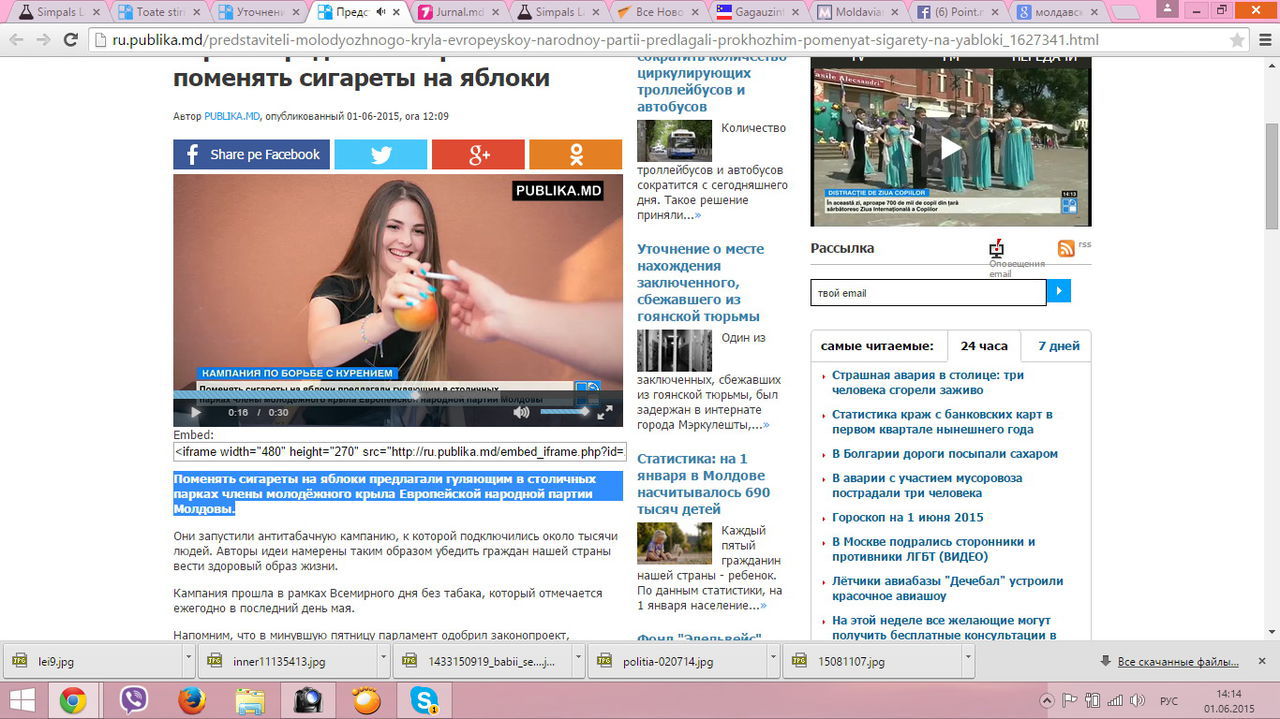Submit newsletter email with blue arrow

pos(1059,291)
